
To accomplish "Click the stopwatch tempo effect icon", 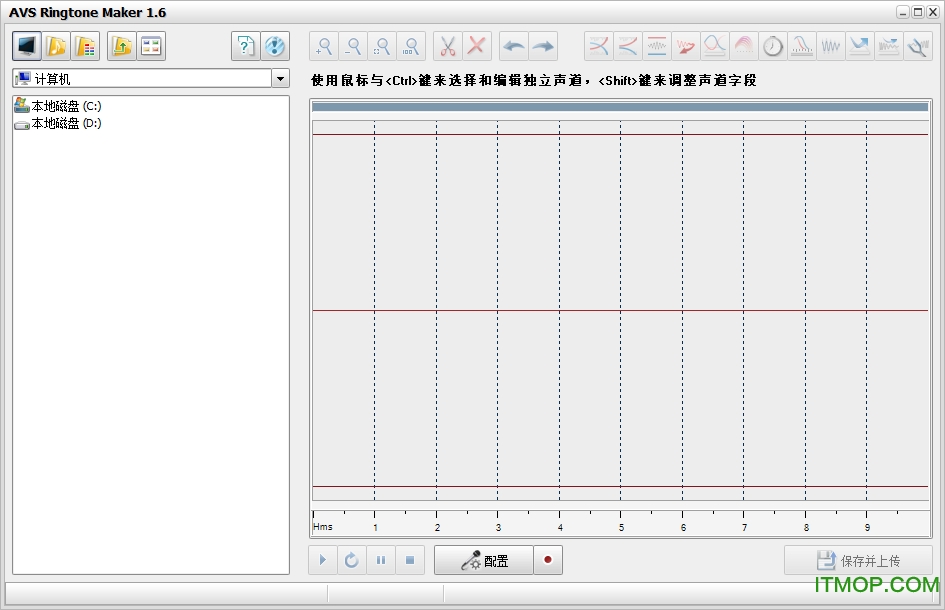I will (x=773, y=46).
